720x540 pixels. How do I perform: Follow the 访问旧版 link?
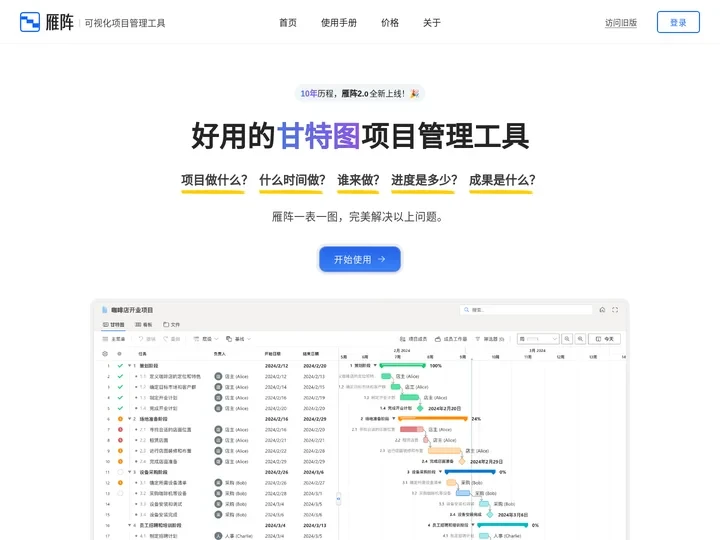click(621, 22)
